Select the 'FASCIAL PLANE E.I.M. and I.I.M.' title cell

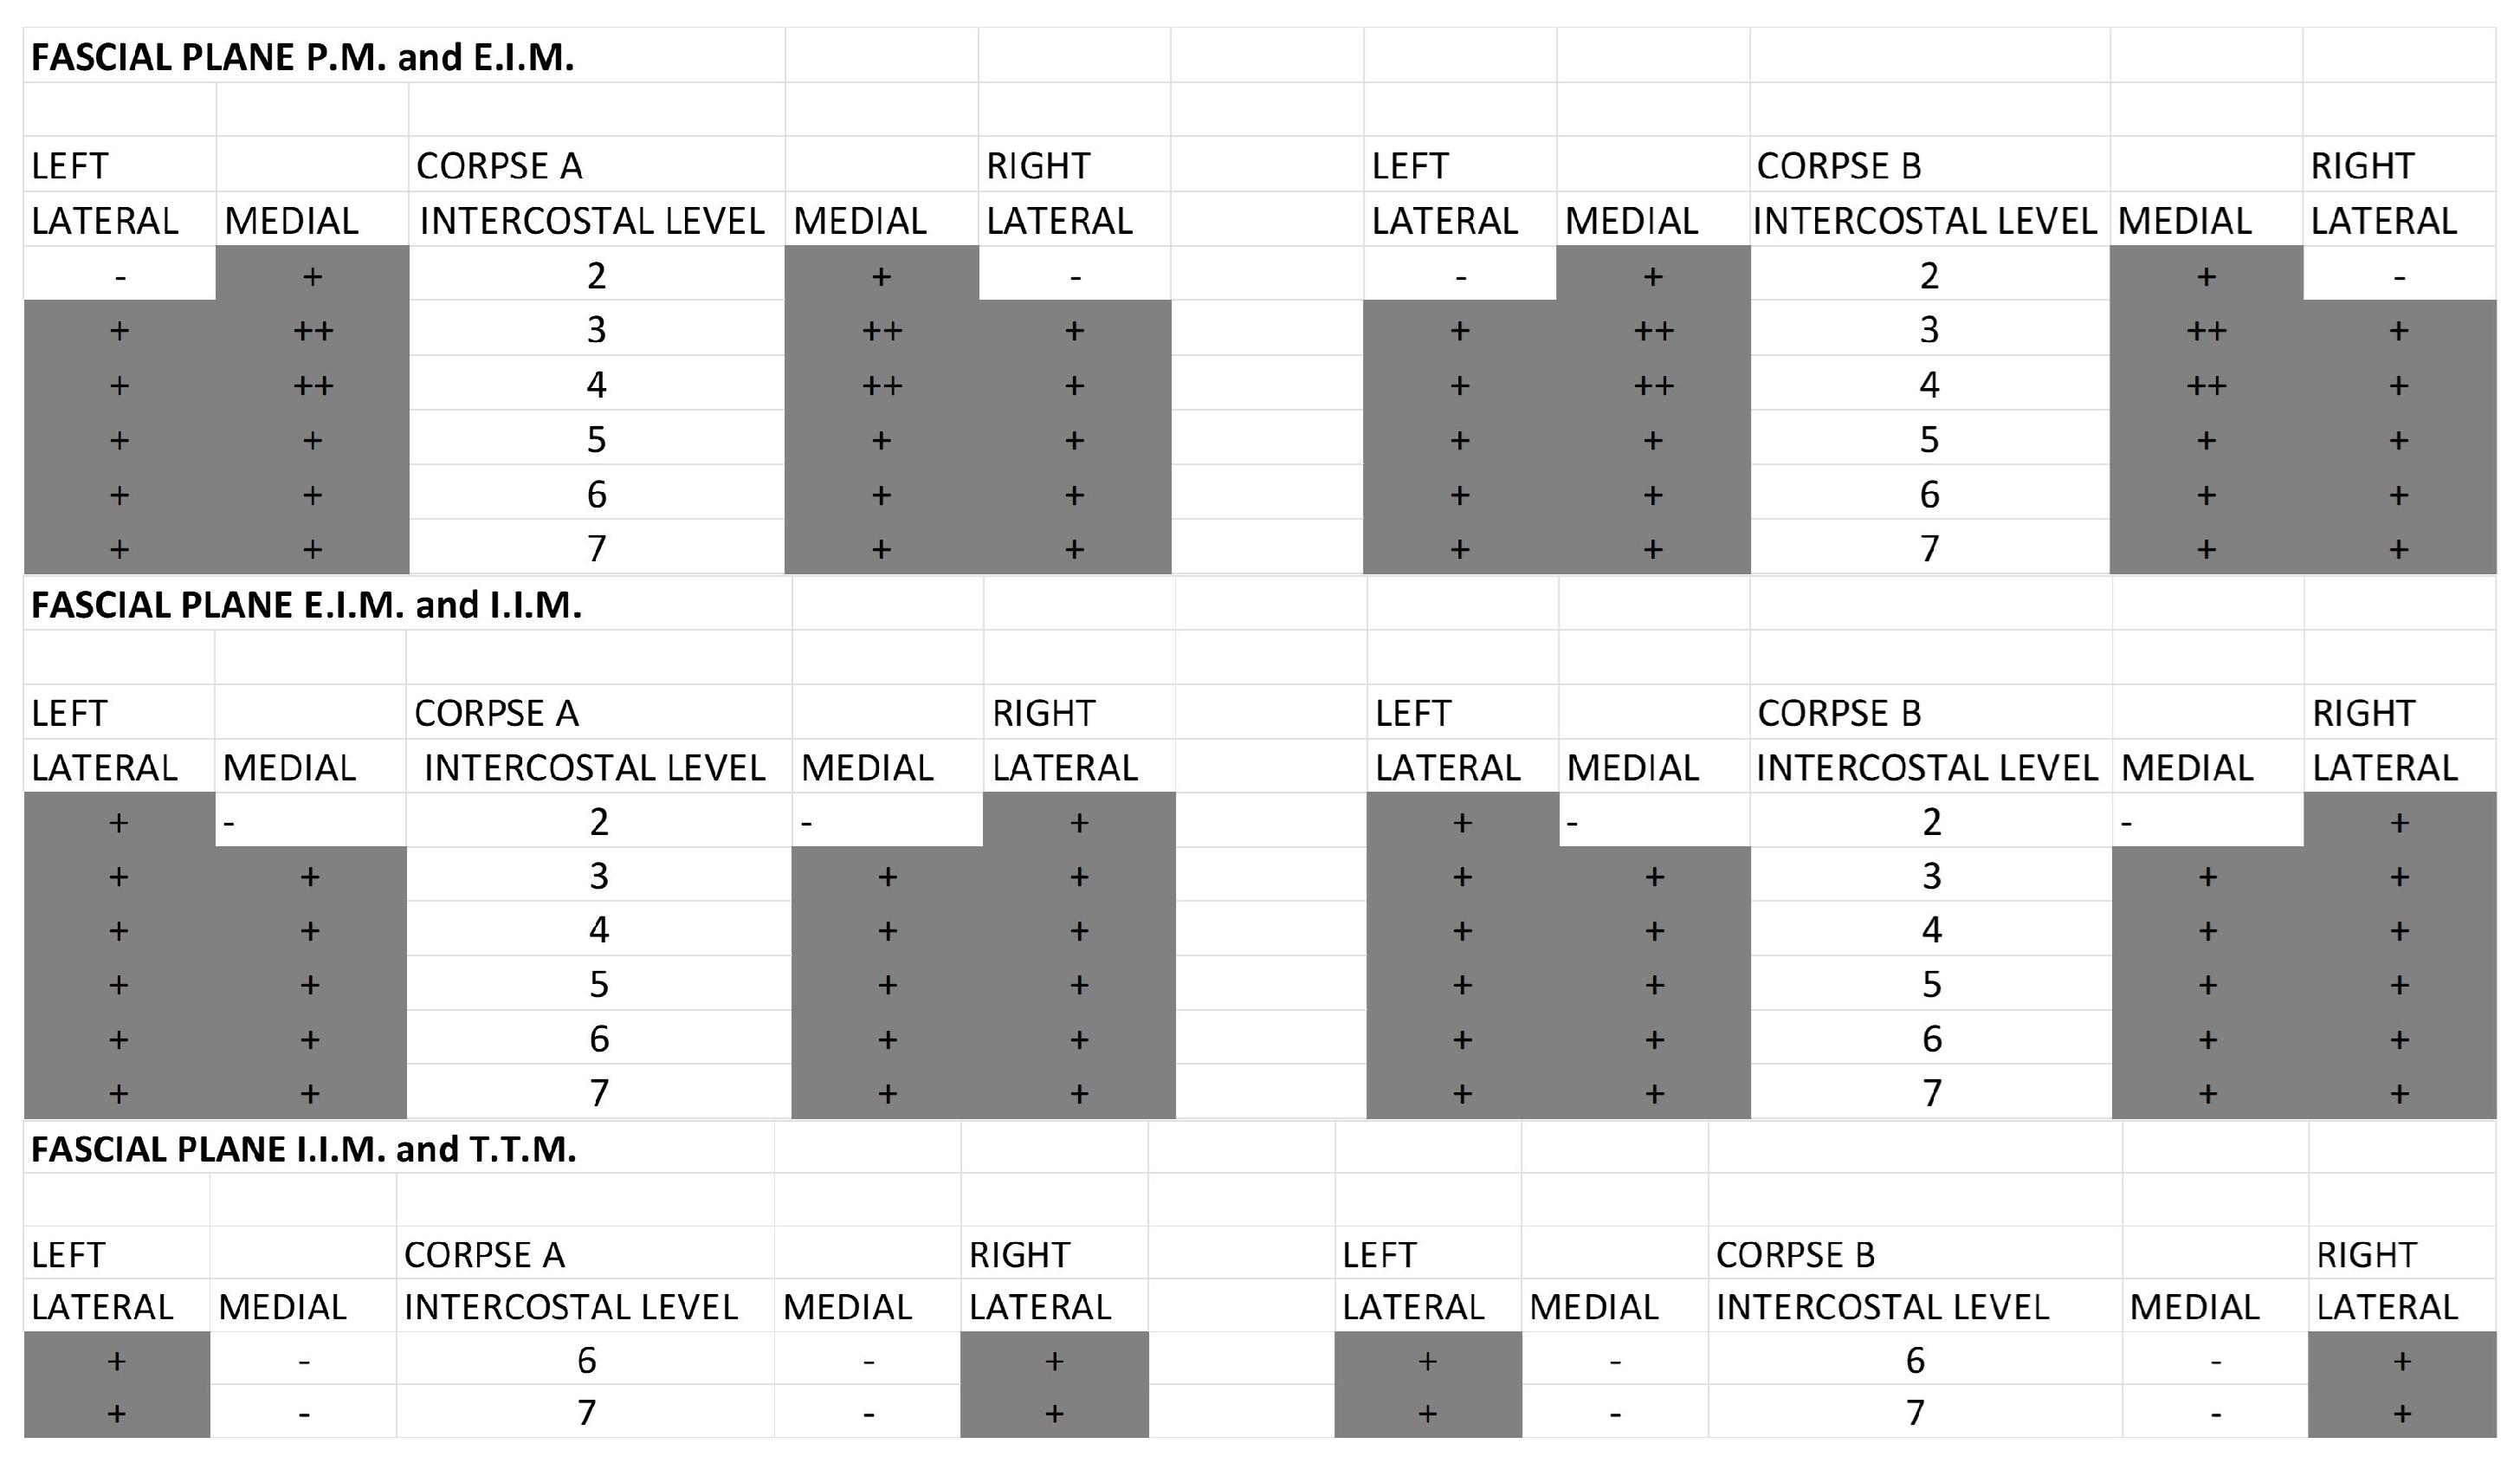[306, 605]
